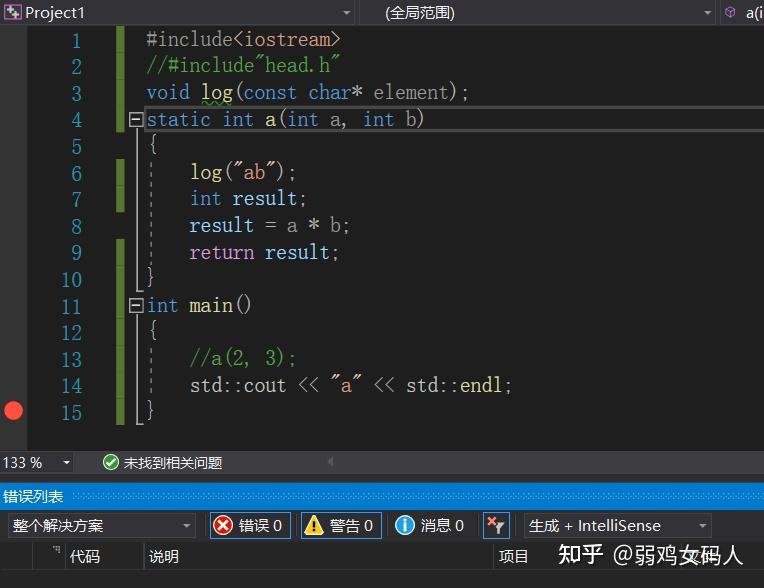Click the Project1 project icon
This screenshot has width=764, height=588.
(13, 12)
